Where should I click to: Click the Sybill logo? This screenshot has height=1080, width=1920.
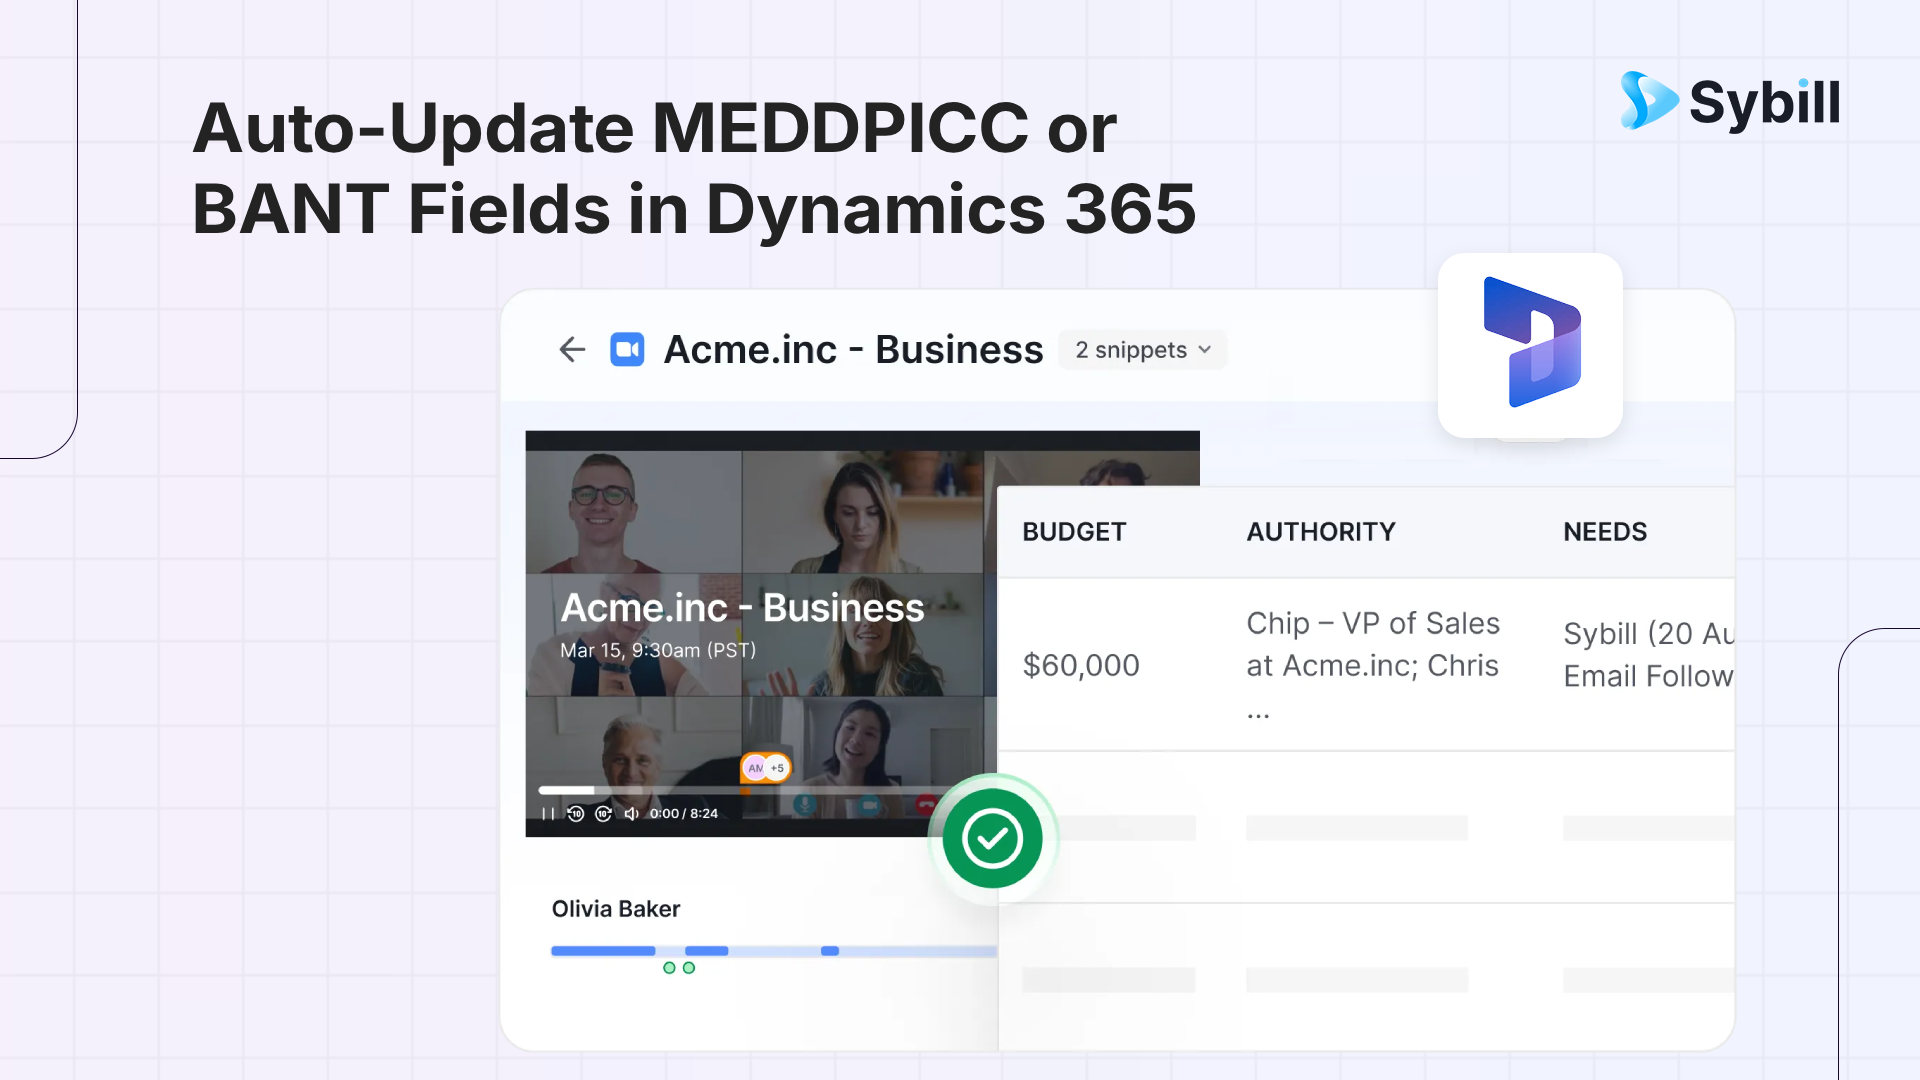(x=1730, y=101)
